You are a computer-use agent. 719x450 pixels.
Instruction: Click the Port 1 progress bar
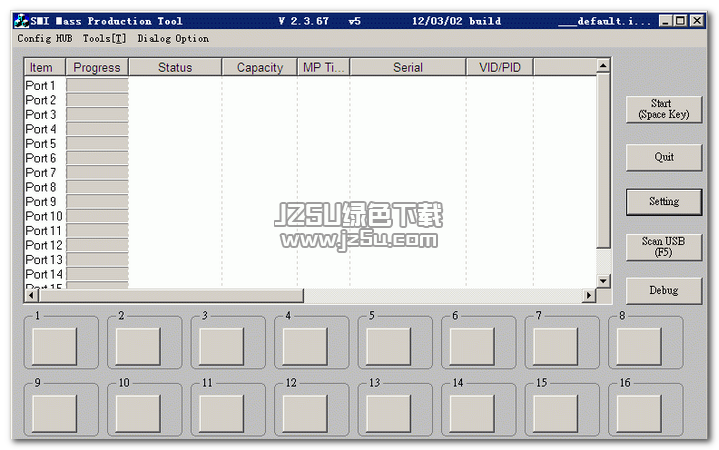pyautogui.click(x=97, y=85)
